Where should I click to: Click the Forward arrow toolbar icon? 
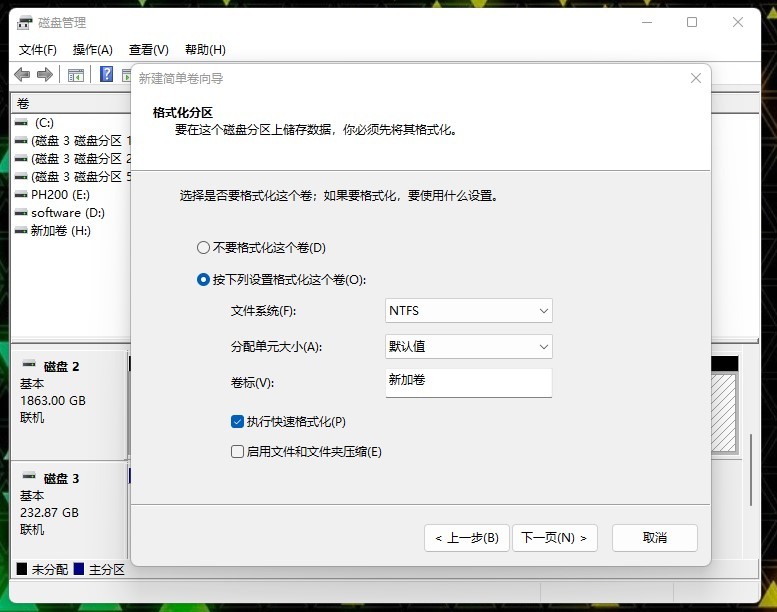(45, 75)
